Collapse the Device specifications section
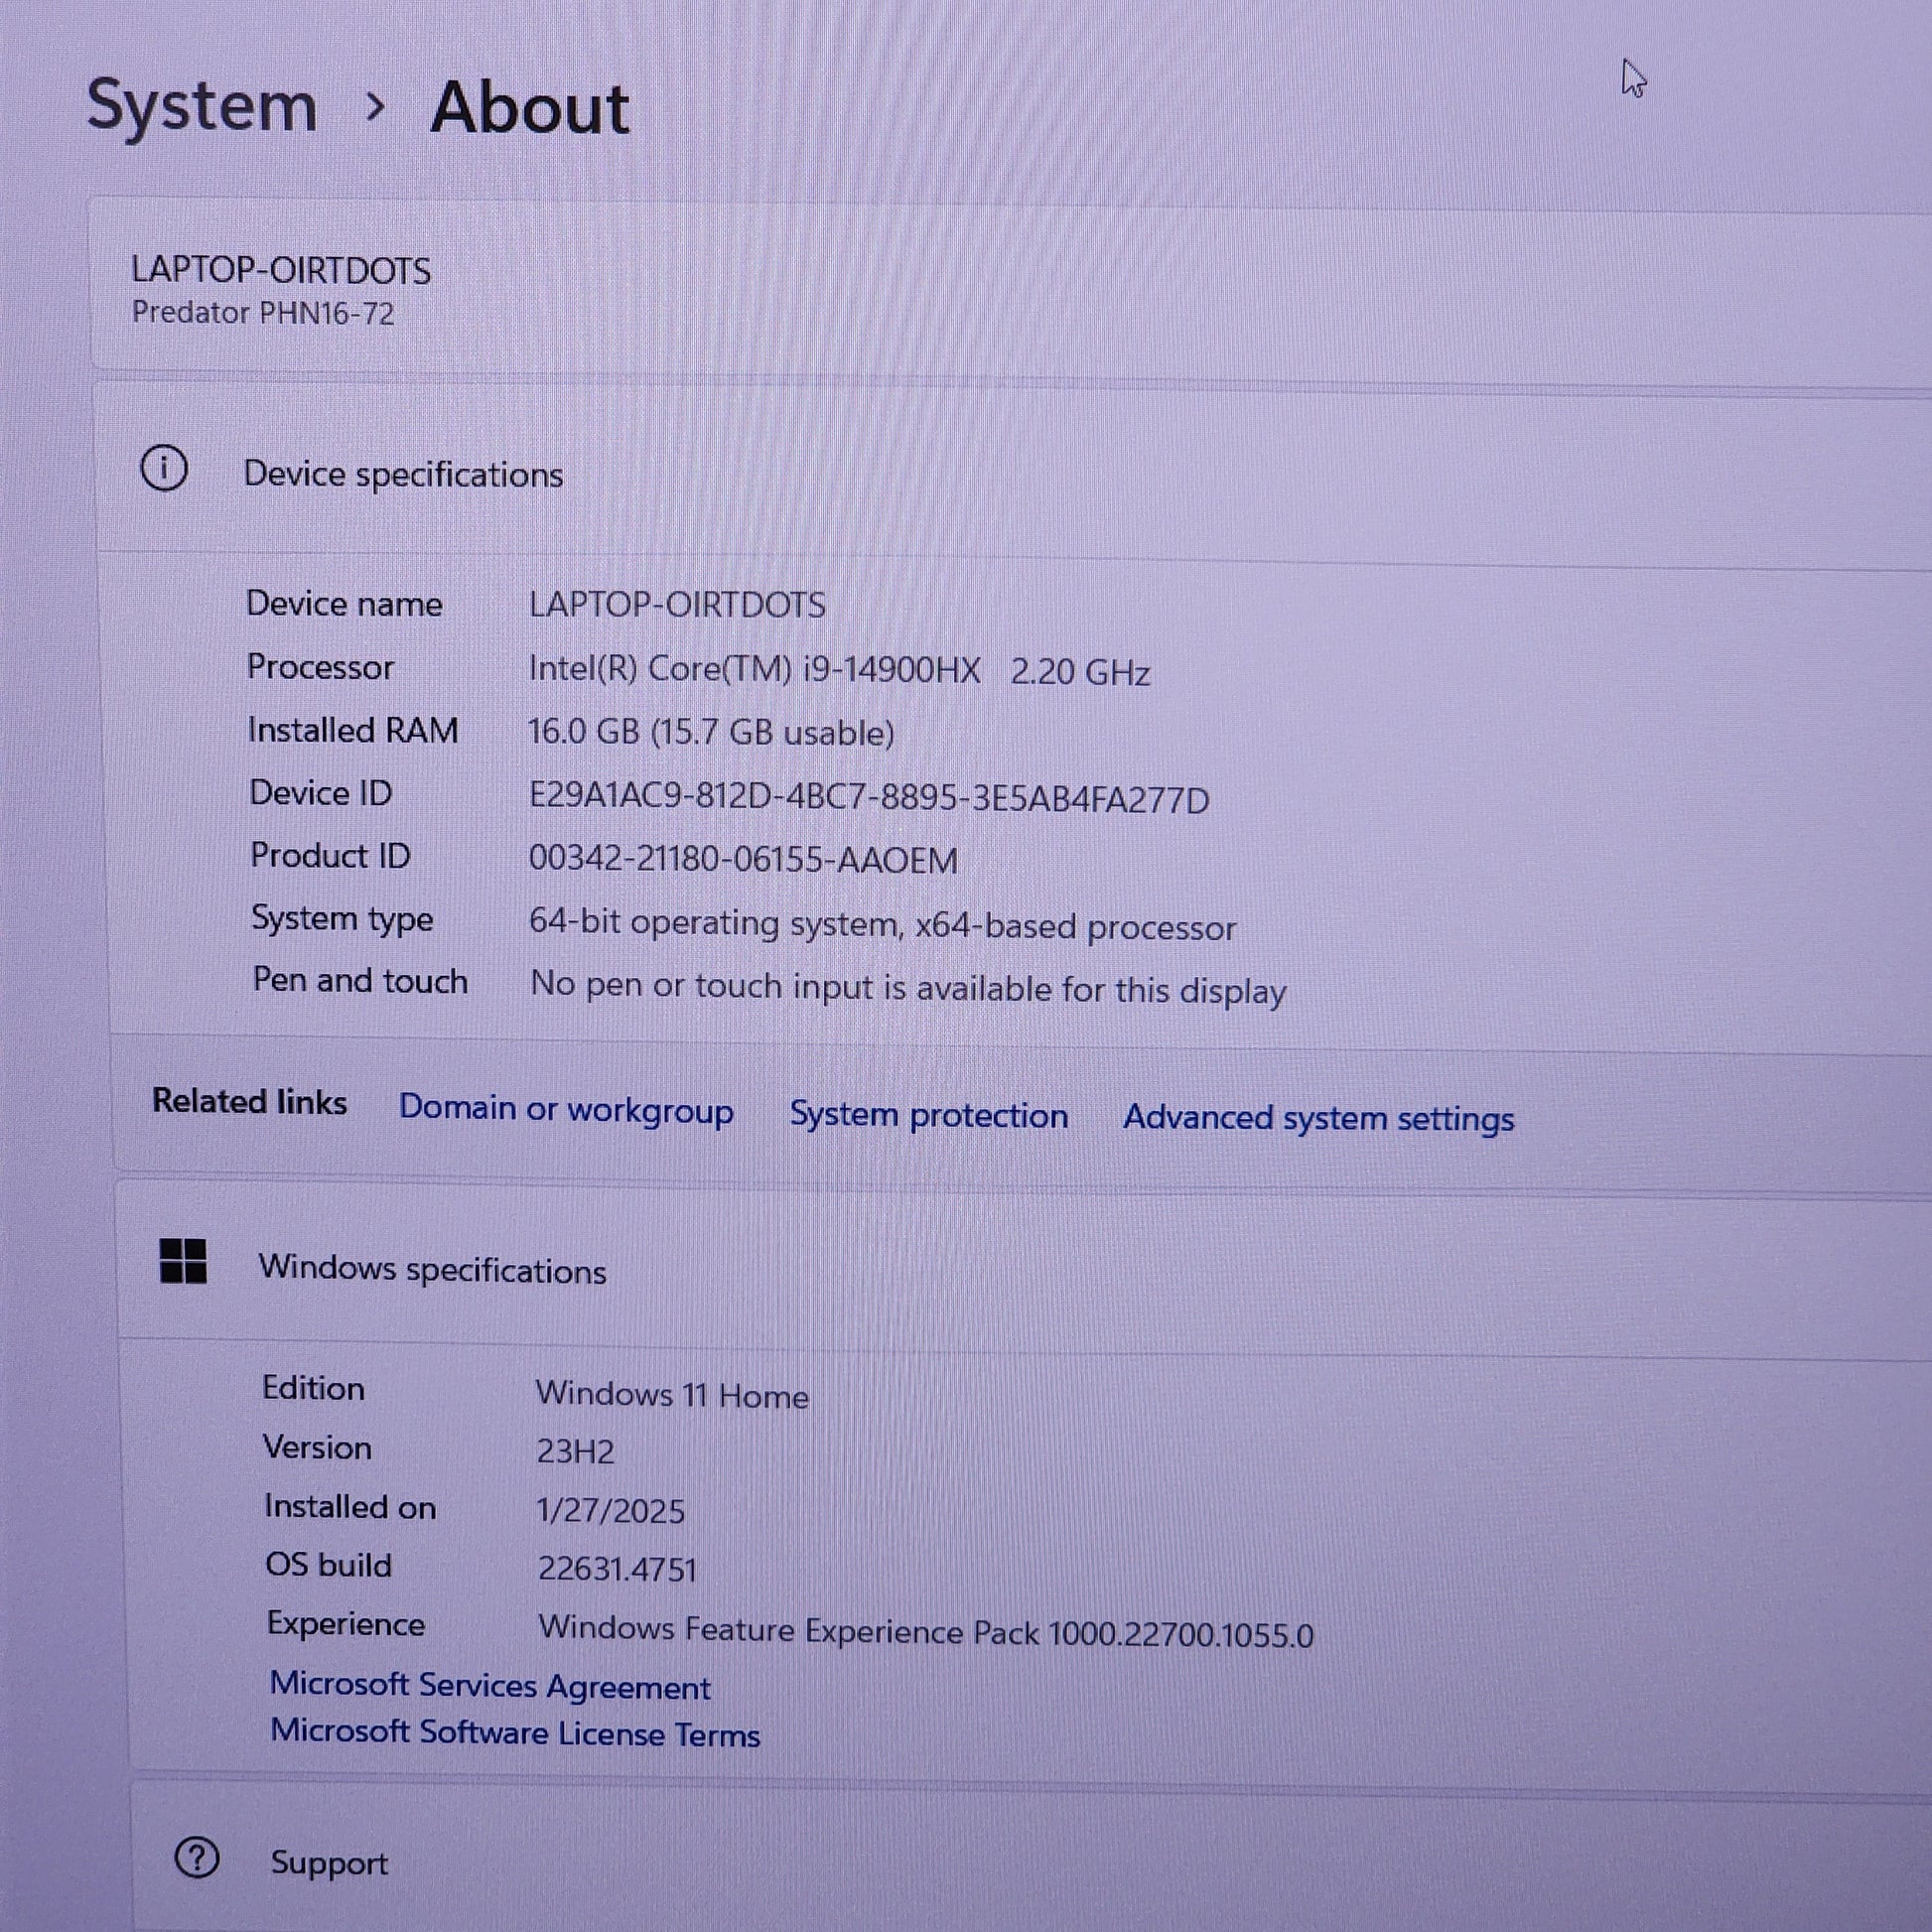This screenshot has width=1932, height=1932. 1014,472
